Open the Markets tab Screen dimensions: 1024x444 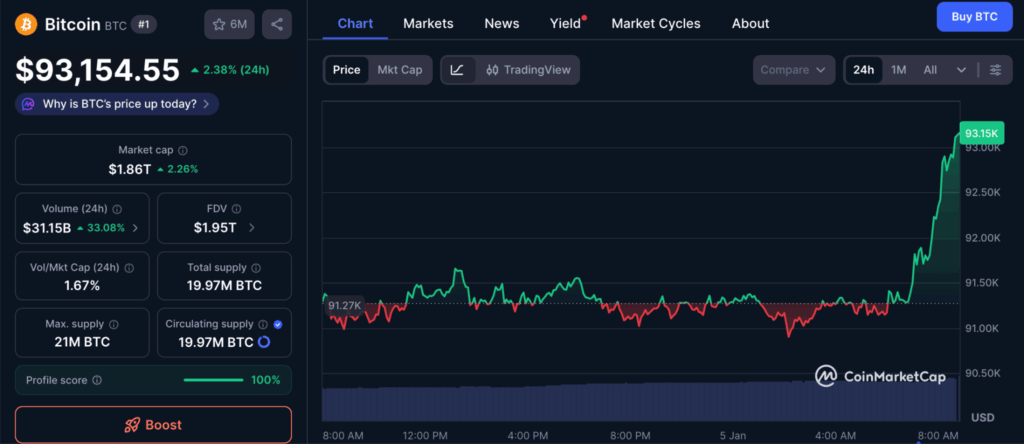pyautogui.click(x=428, y=23)
